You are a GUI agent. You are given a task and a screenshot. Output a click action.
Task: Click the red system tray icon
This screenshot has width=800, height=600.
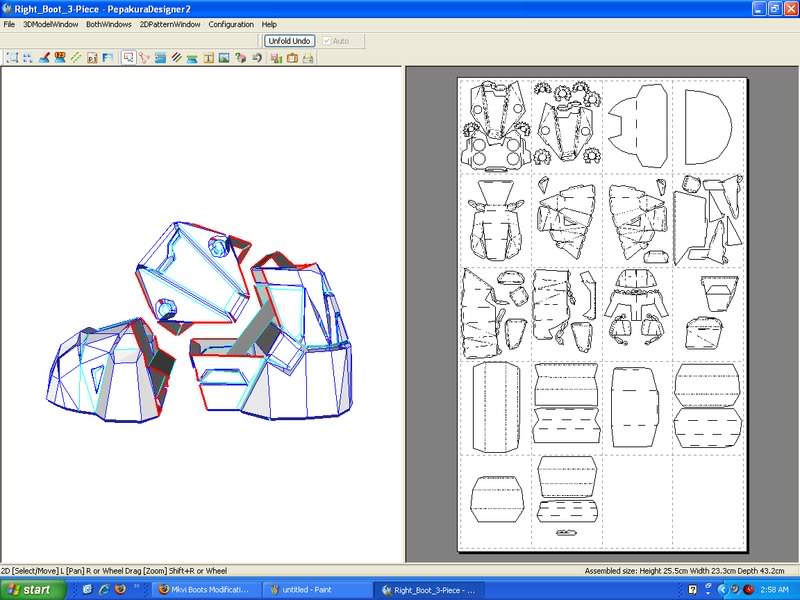[749, 590]
